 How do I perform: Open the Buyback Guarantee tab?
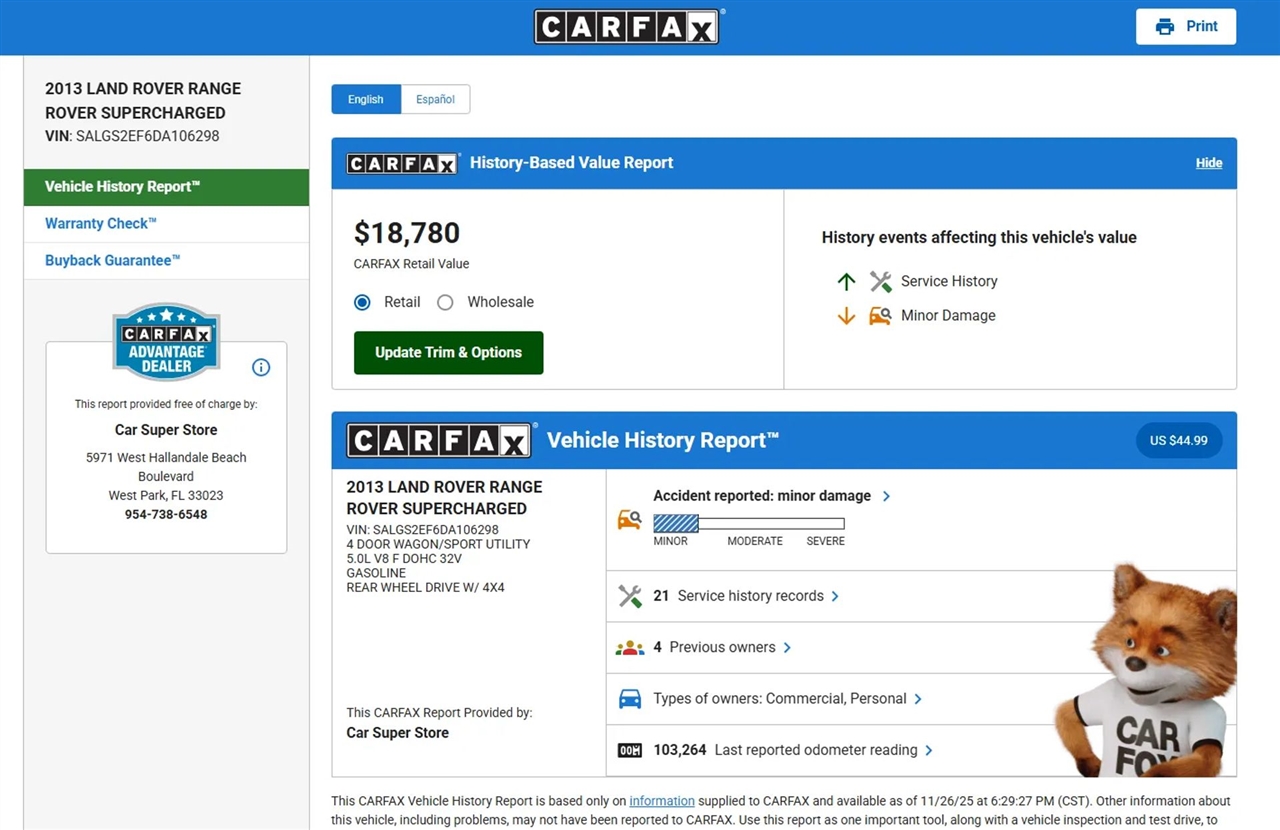coord(113,260)
